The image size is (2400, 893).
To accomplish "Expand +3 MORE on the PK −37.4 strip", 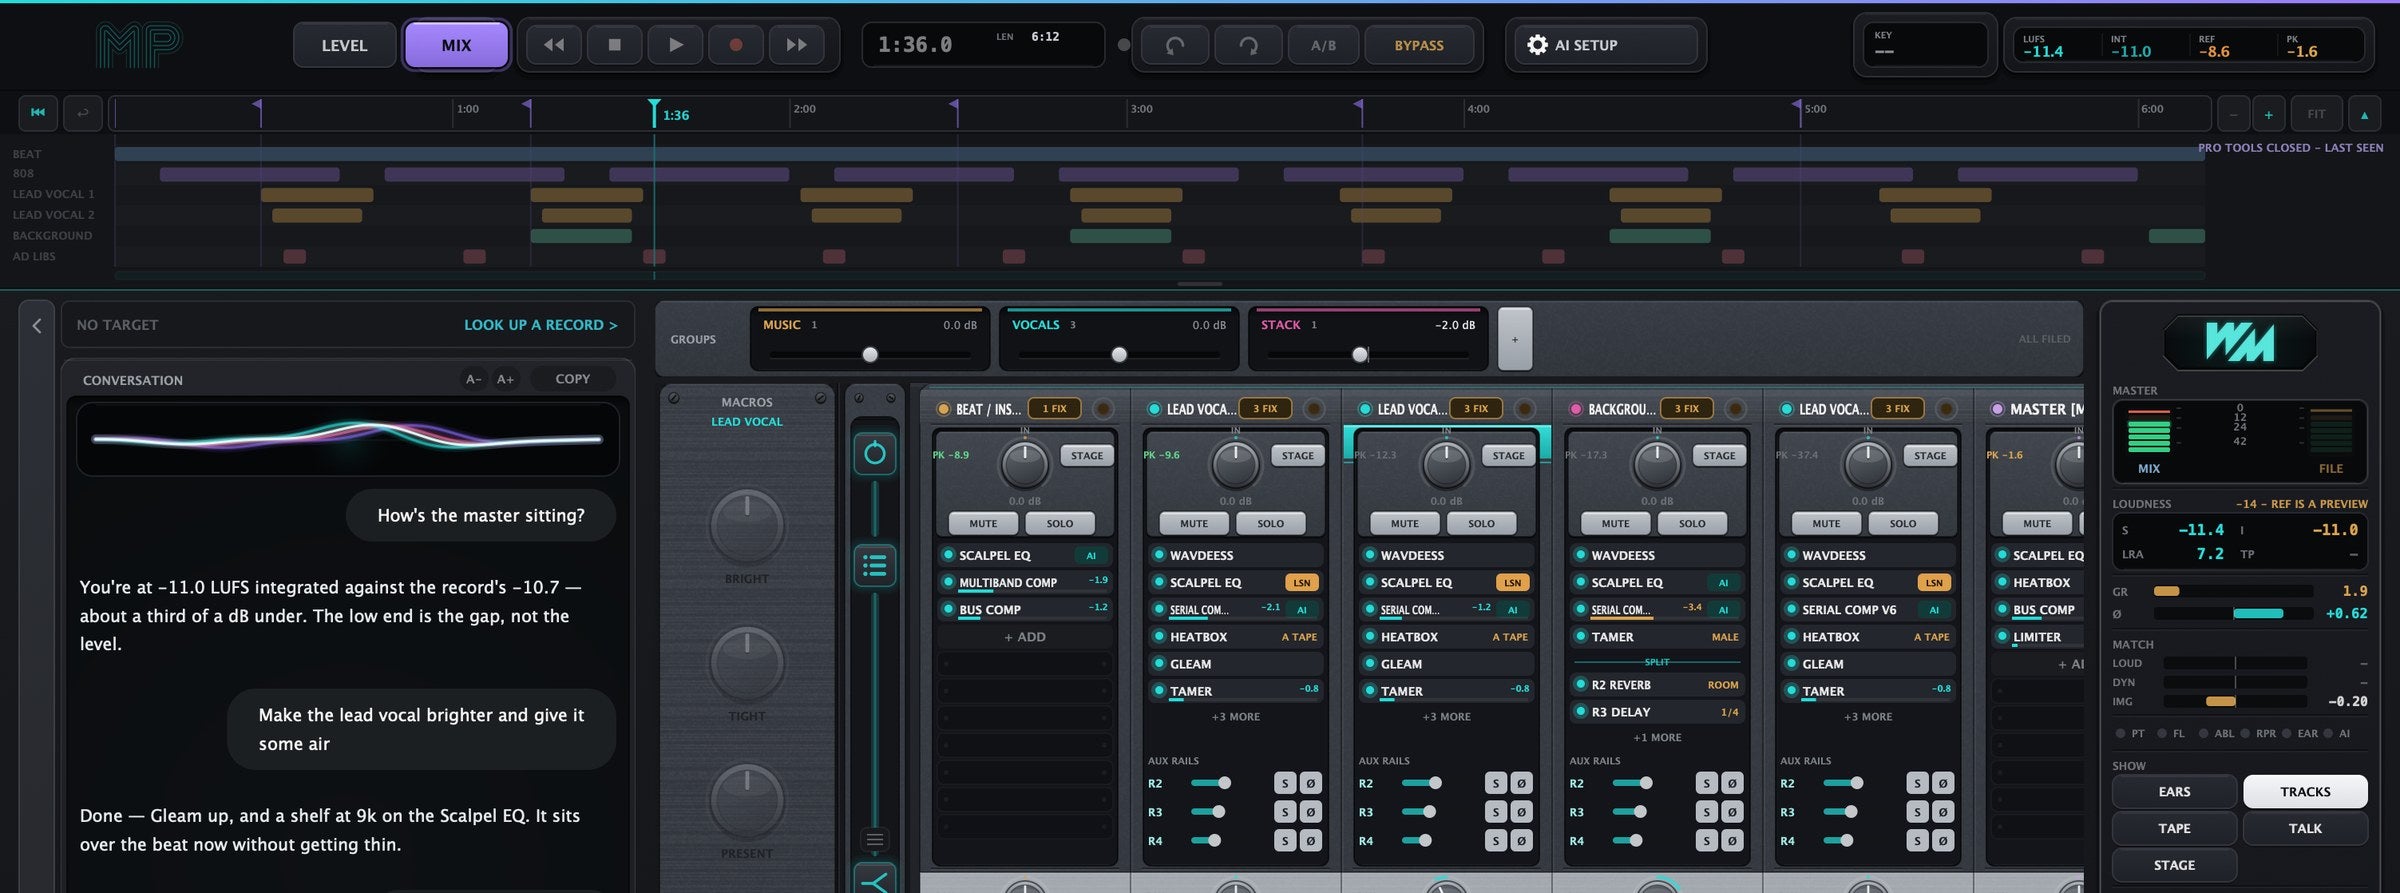I will [x=1868, y=717].
